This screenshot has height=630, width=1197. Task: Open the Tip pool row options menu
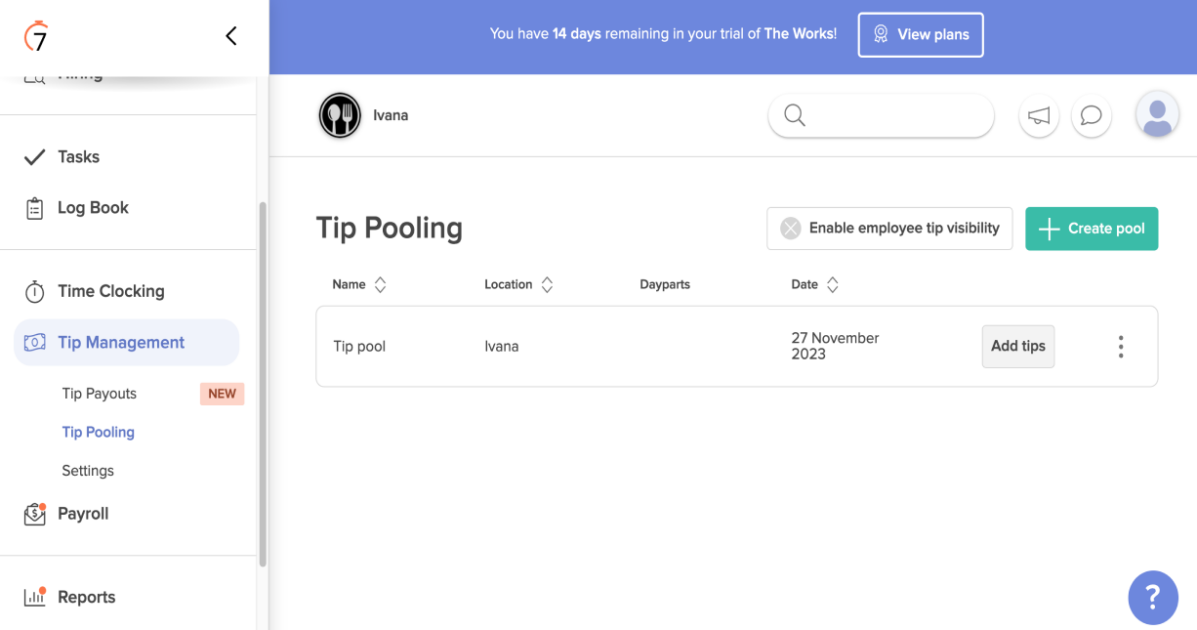coord(1121,346)
